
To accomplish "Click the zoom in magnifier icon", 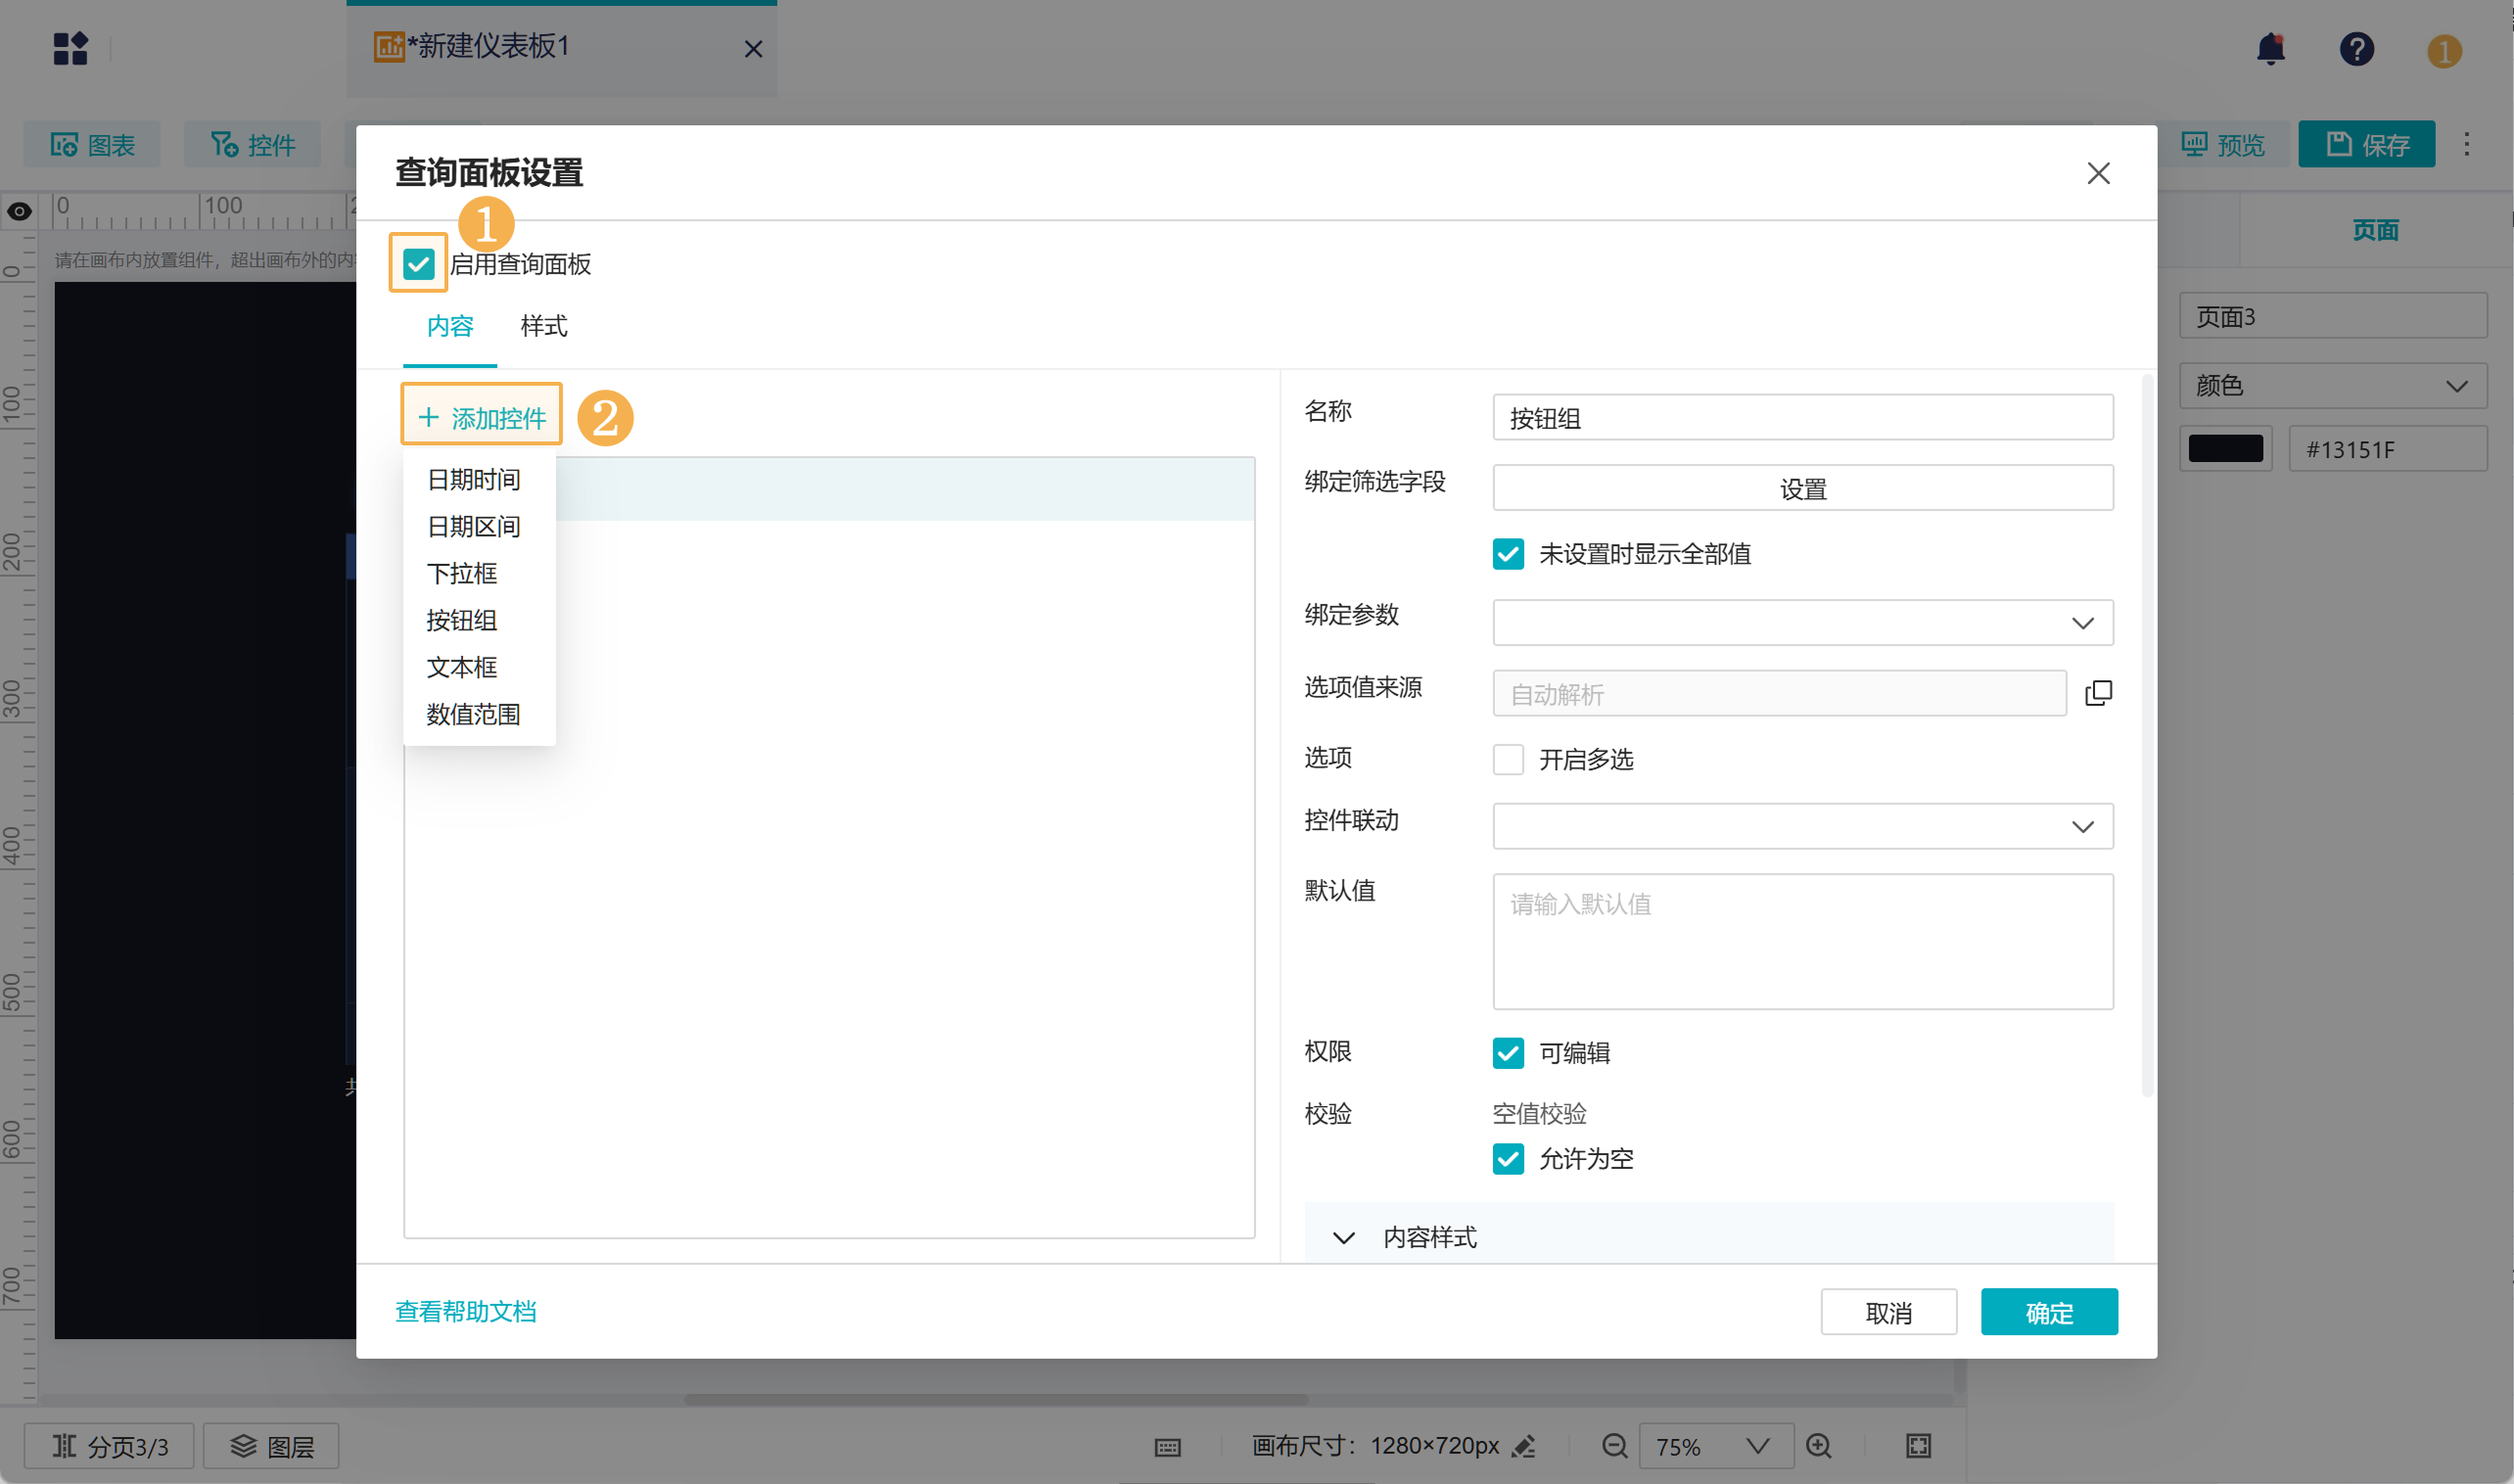I will 1819,1446.
